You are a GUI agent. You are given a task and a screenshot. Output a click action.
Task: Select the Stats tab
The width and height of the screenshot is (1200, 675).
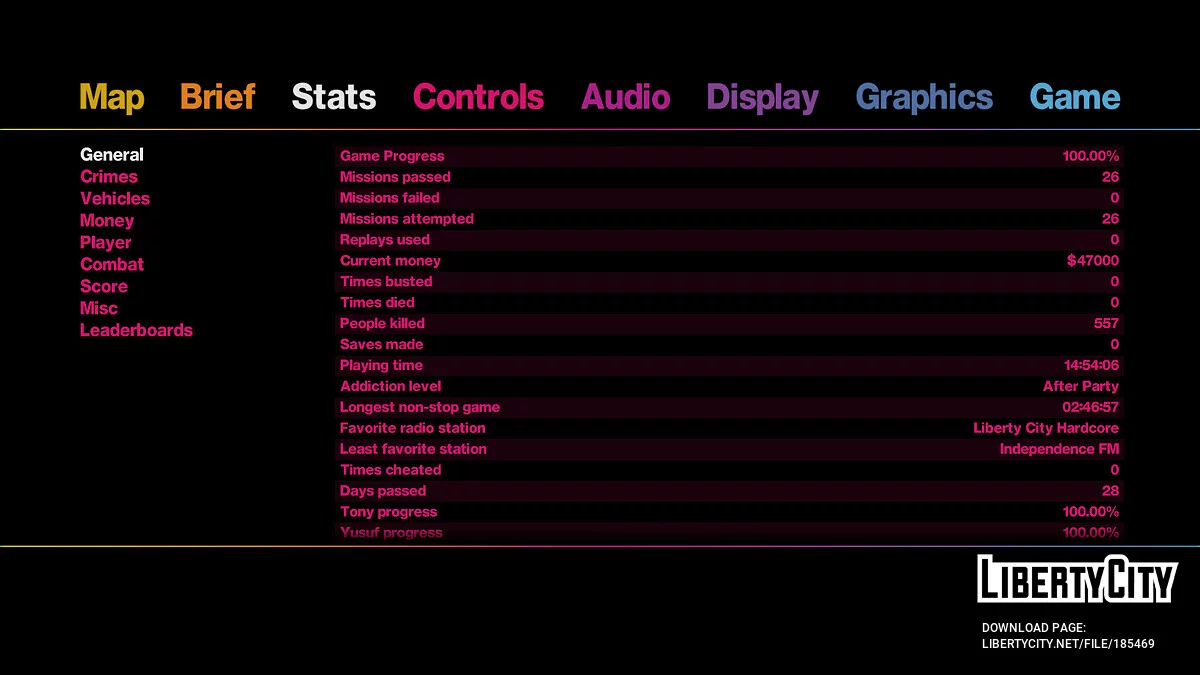click(x=333, y=97)
